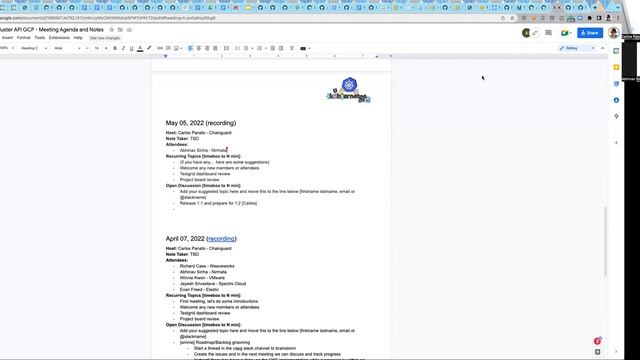
Task: Align text left
Action: tap(190, 48)
